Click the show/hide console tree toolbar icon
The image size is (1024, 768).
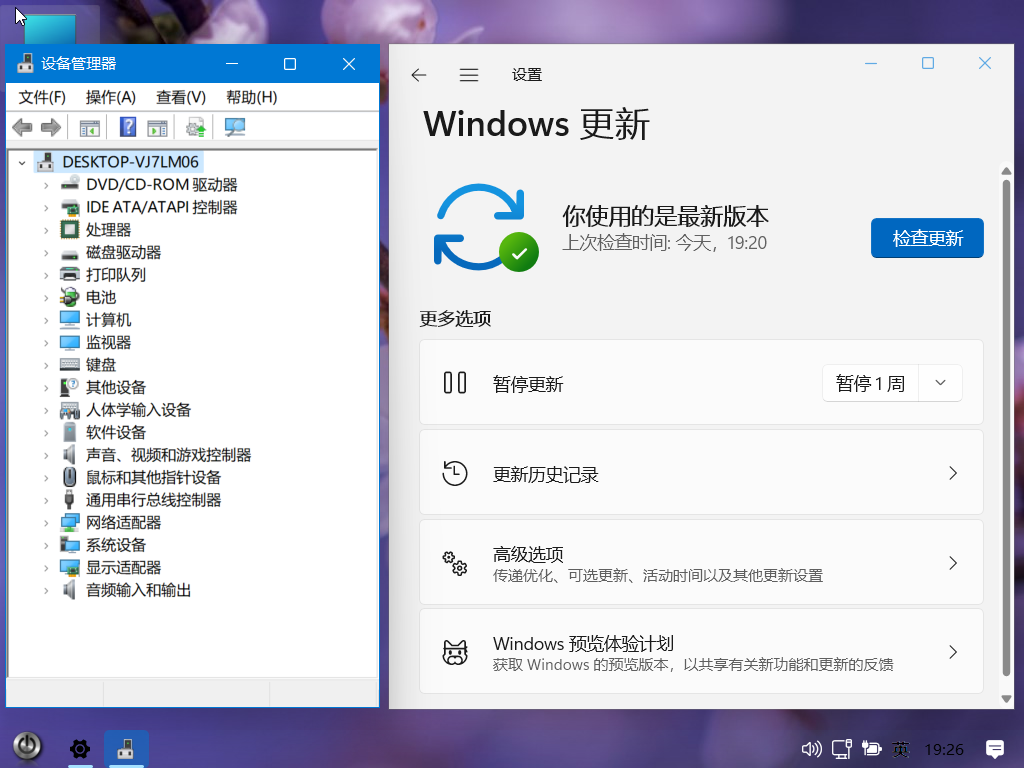(x=89, y=127)
